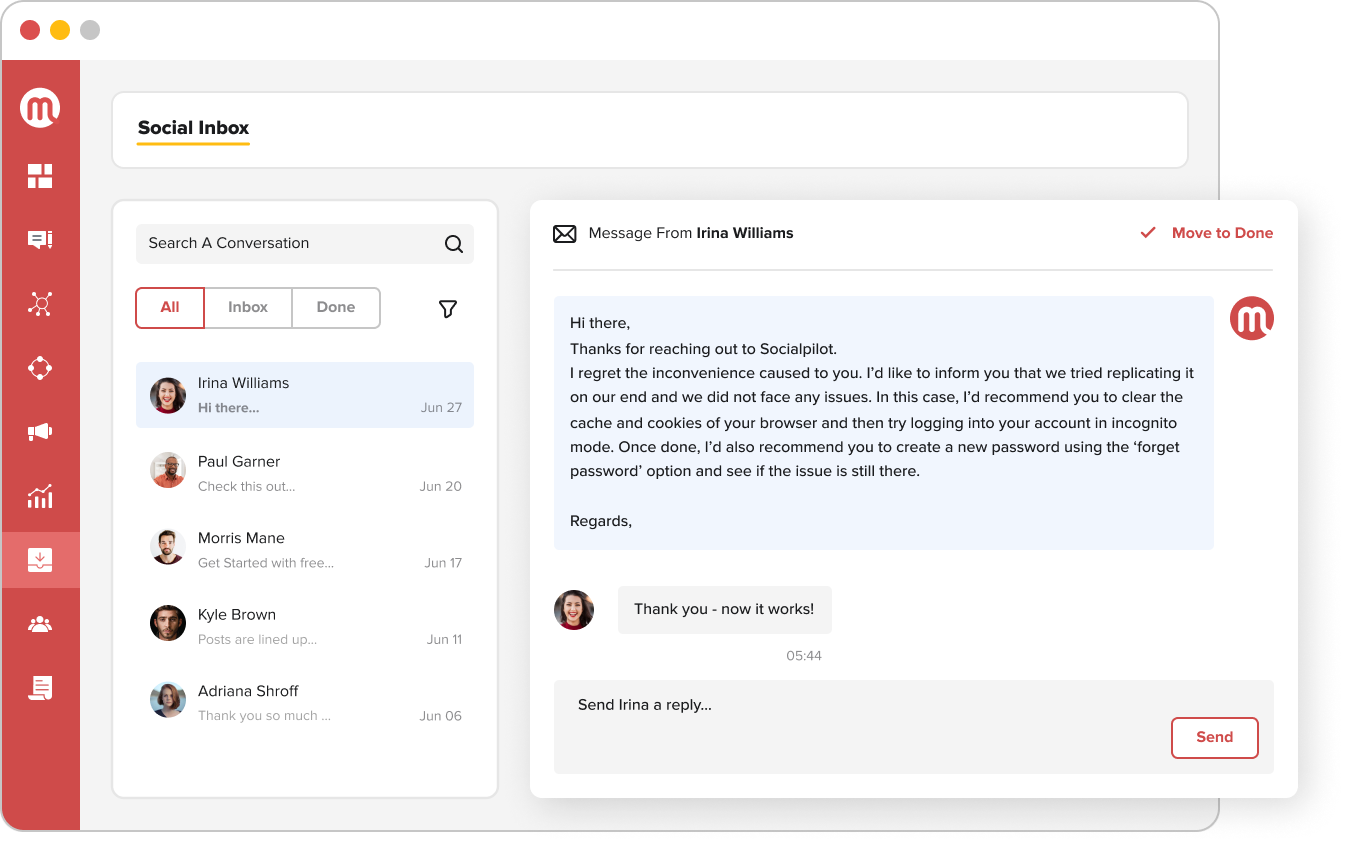Open the circular connections sidebar icon
This screenshot has width=1346, height=846.
[40, 368]
